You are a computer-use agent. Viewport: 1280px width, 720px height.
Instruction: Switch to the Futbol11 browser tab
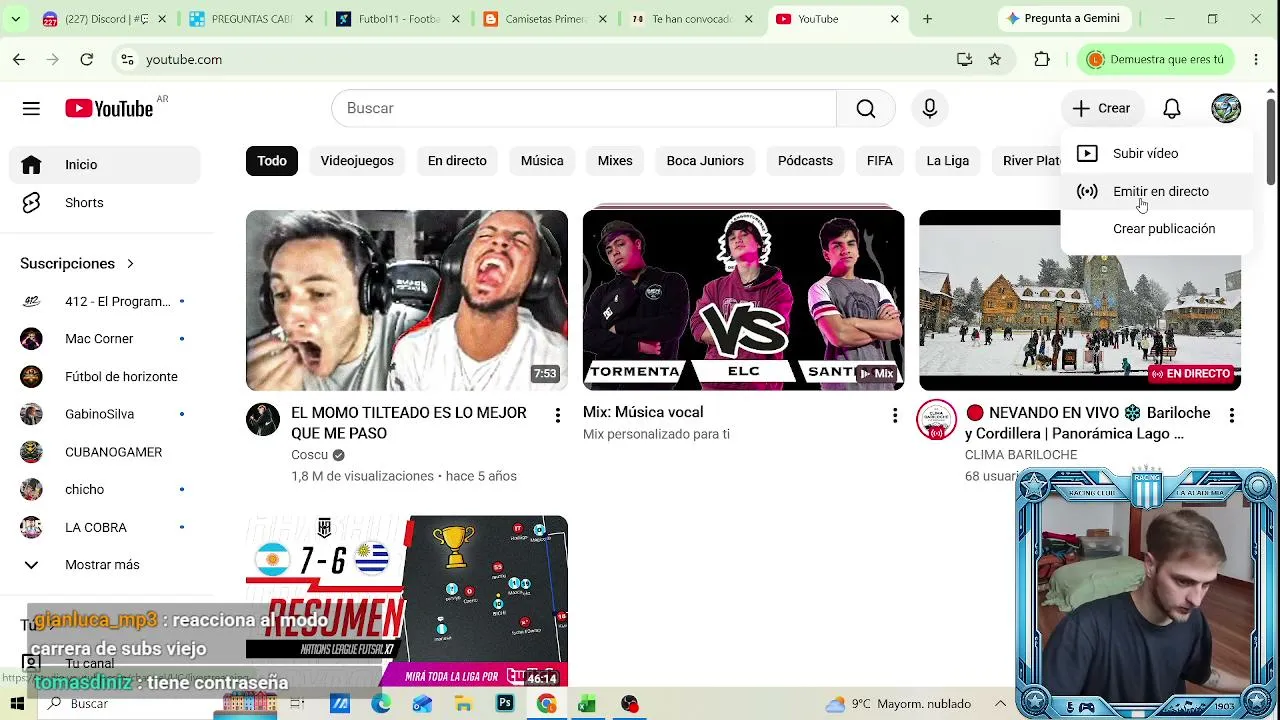pyautogui.click(x=398, y=19)
